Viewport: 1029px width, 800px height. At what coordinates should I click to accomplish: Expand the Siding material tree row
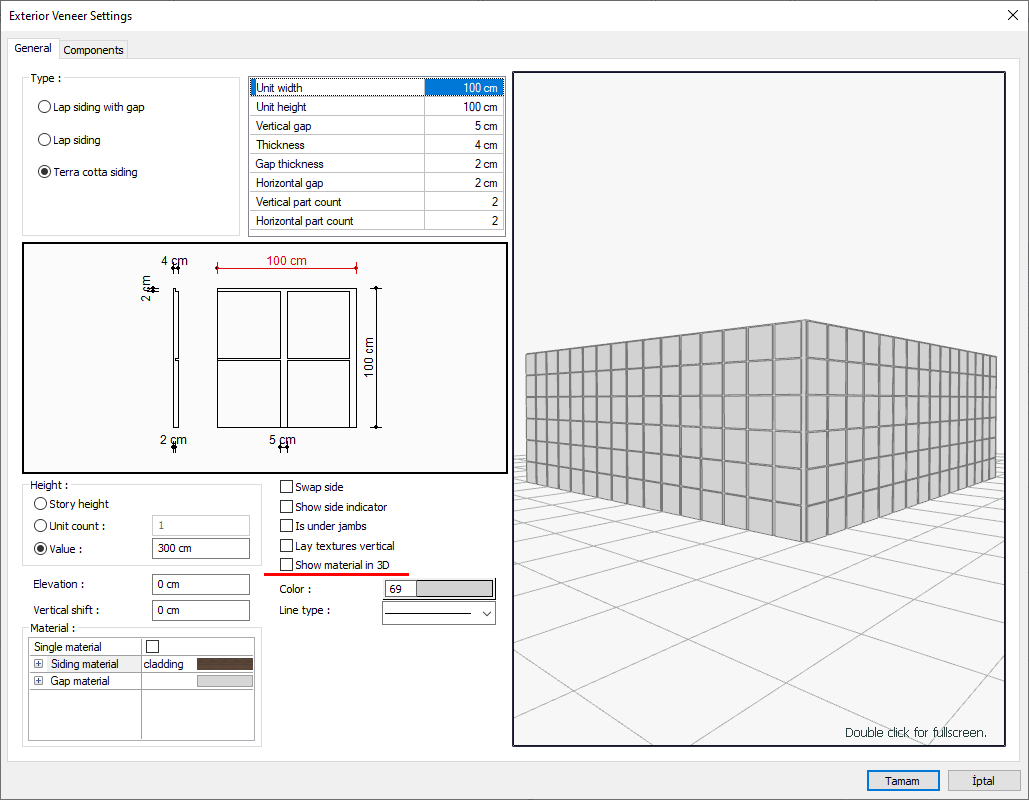[x=39, y=664]
